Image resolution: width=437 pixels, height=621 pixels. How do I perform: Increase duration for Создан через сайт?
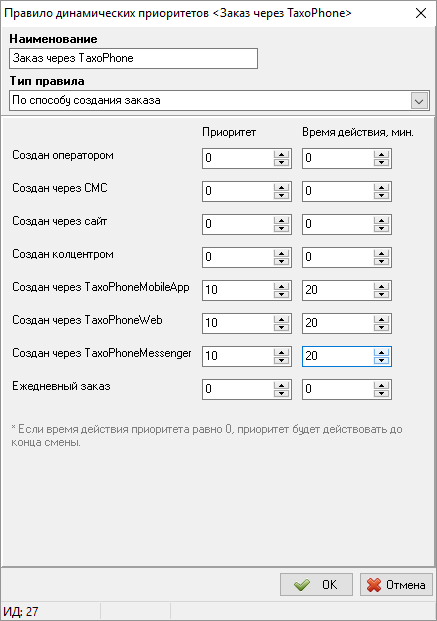(x=382, y=220)
